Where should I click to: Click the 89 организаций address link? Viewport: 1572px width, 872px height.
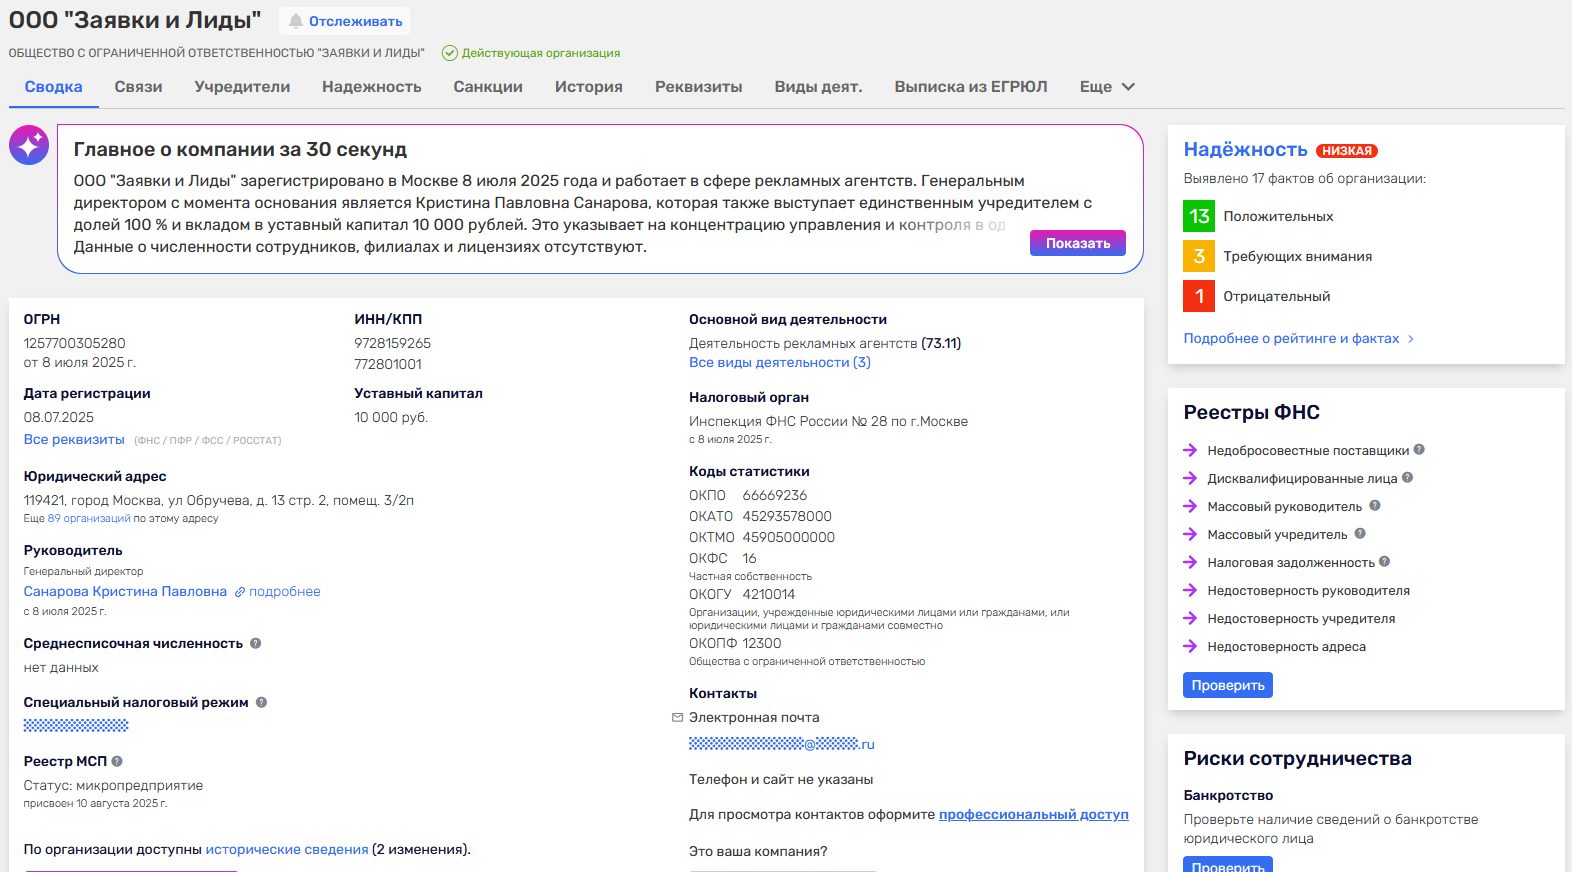(x=89, y=518)
